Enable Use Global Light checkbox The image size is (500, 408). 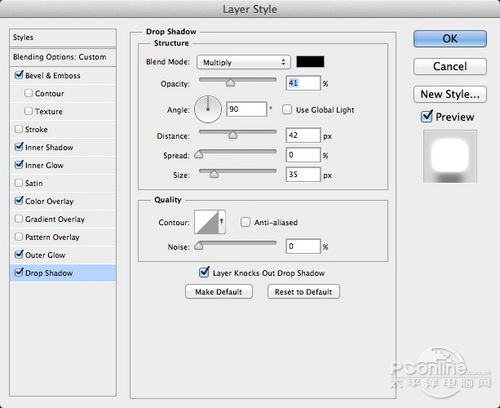pos(287,109)
